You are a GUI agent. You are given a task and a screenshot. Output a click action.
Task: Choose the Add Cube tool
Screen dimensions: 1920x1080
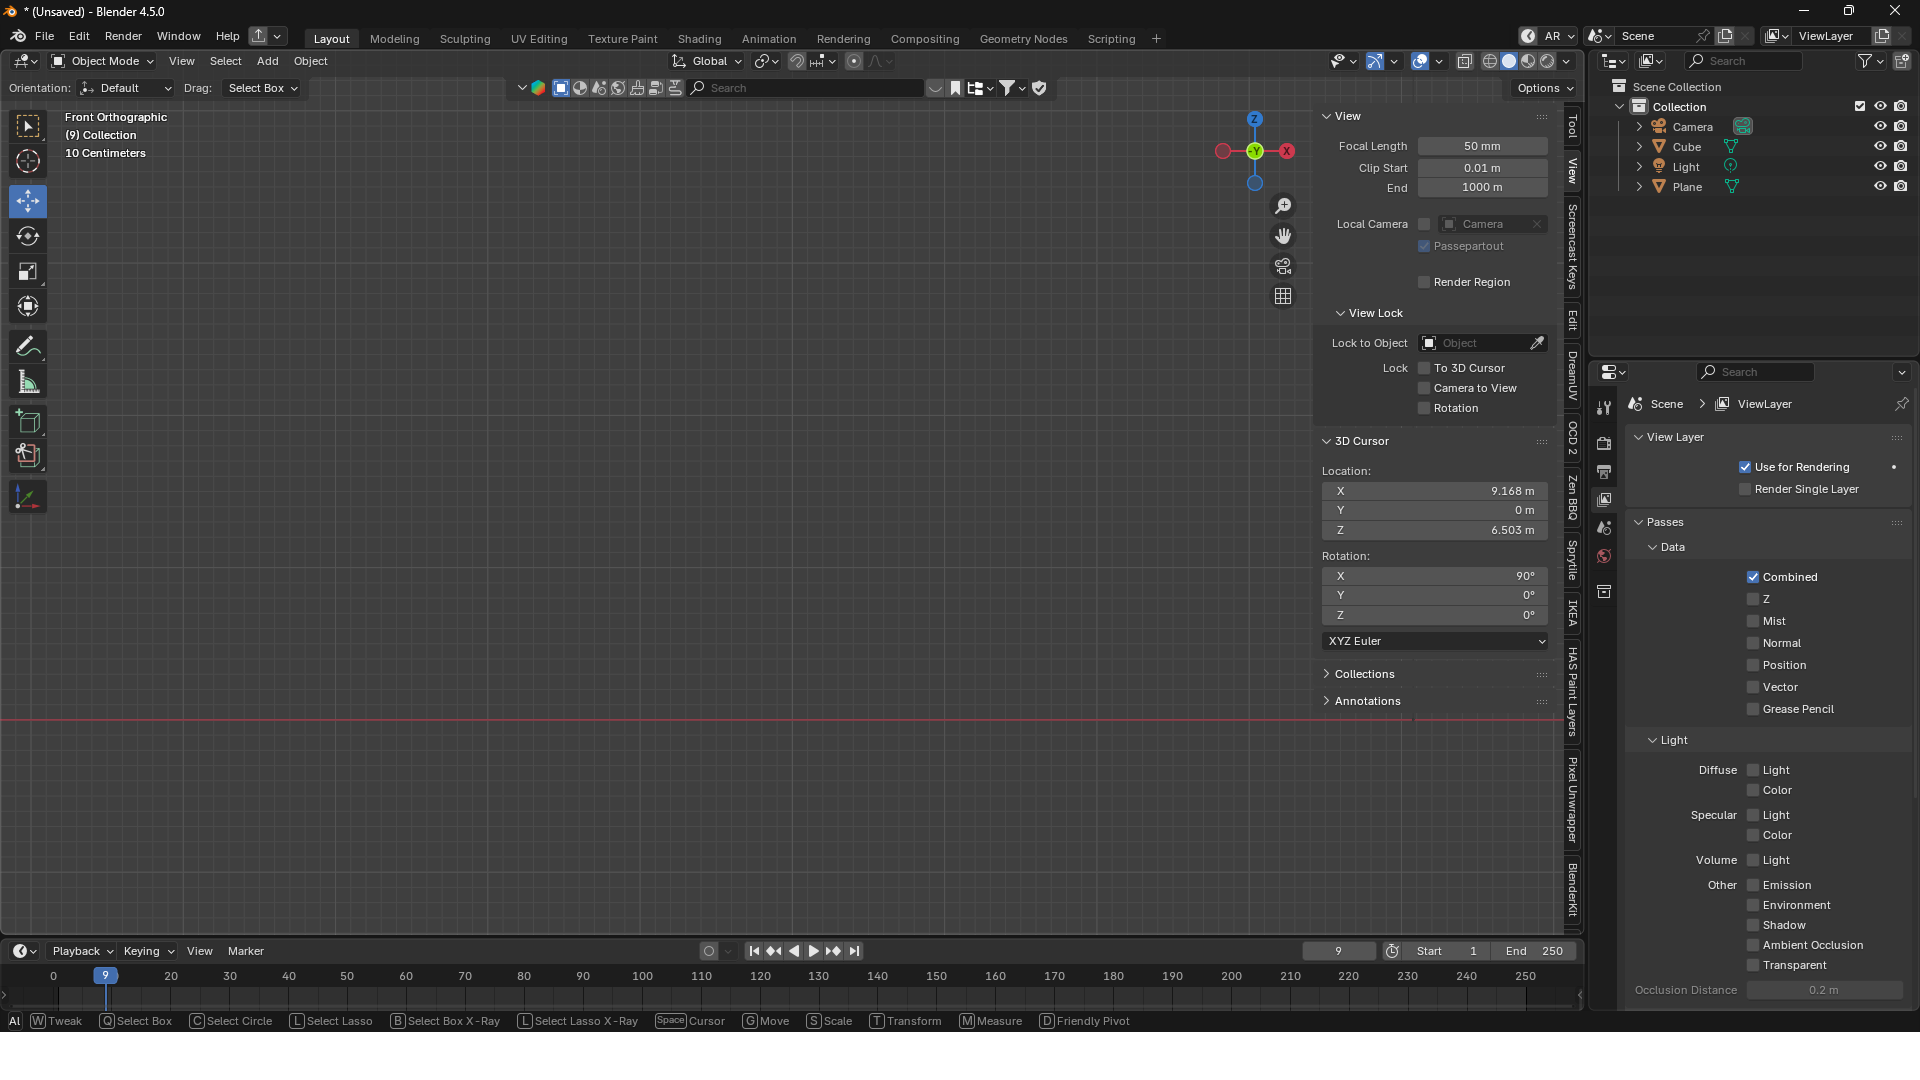[x=28, y=421]
